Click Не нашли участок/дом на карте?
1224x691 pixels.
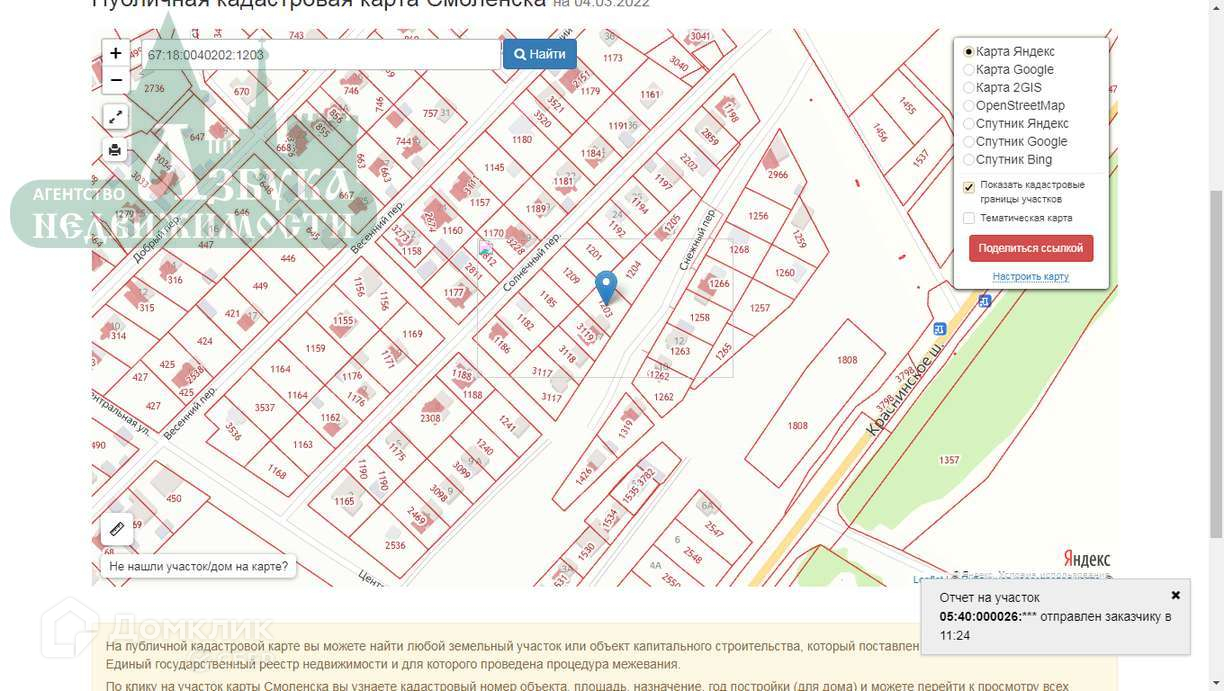coord(198,567)
